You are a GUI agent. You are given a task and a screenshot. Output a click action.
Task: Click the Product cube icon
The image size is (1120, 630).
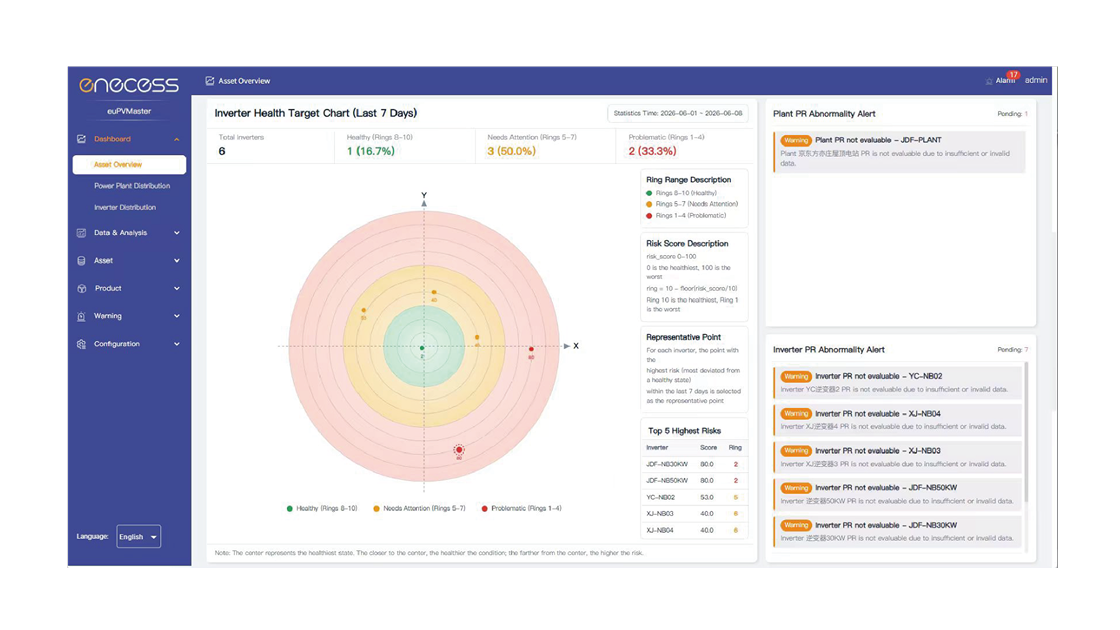(x=81, y=289)
